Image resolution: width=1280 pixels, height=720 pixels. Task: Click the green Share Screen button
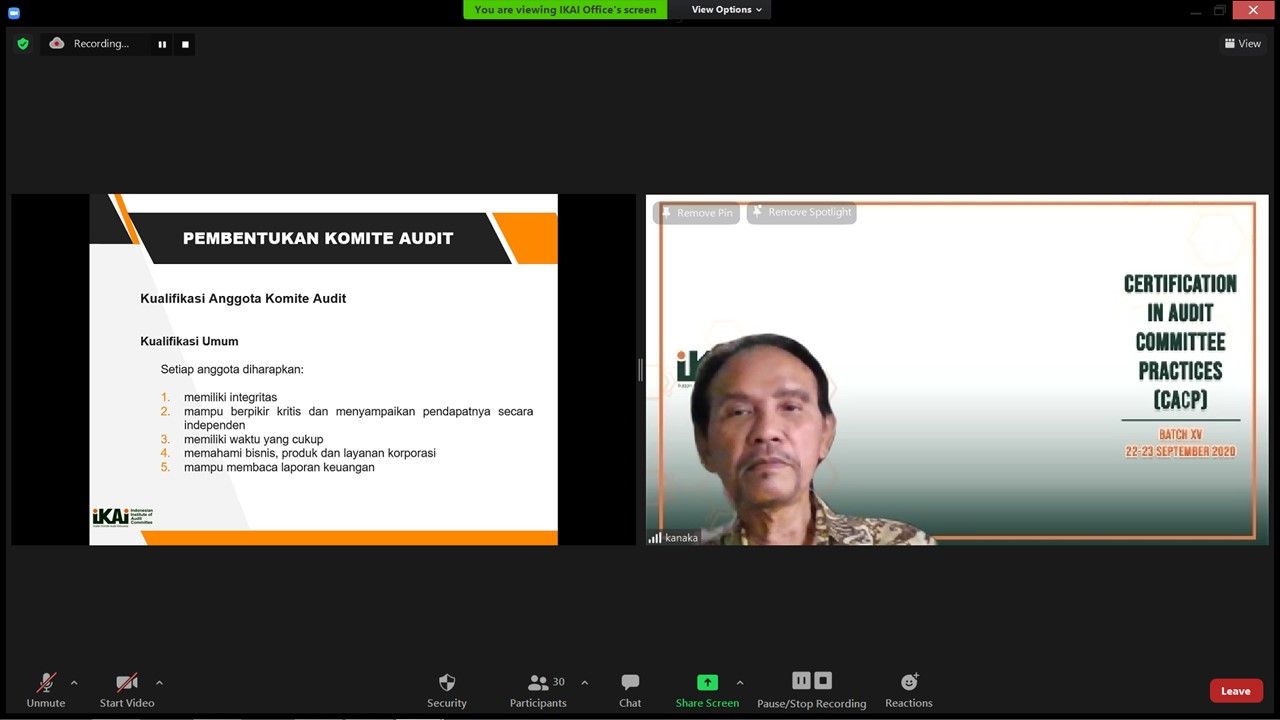point(707,690)
